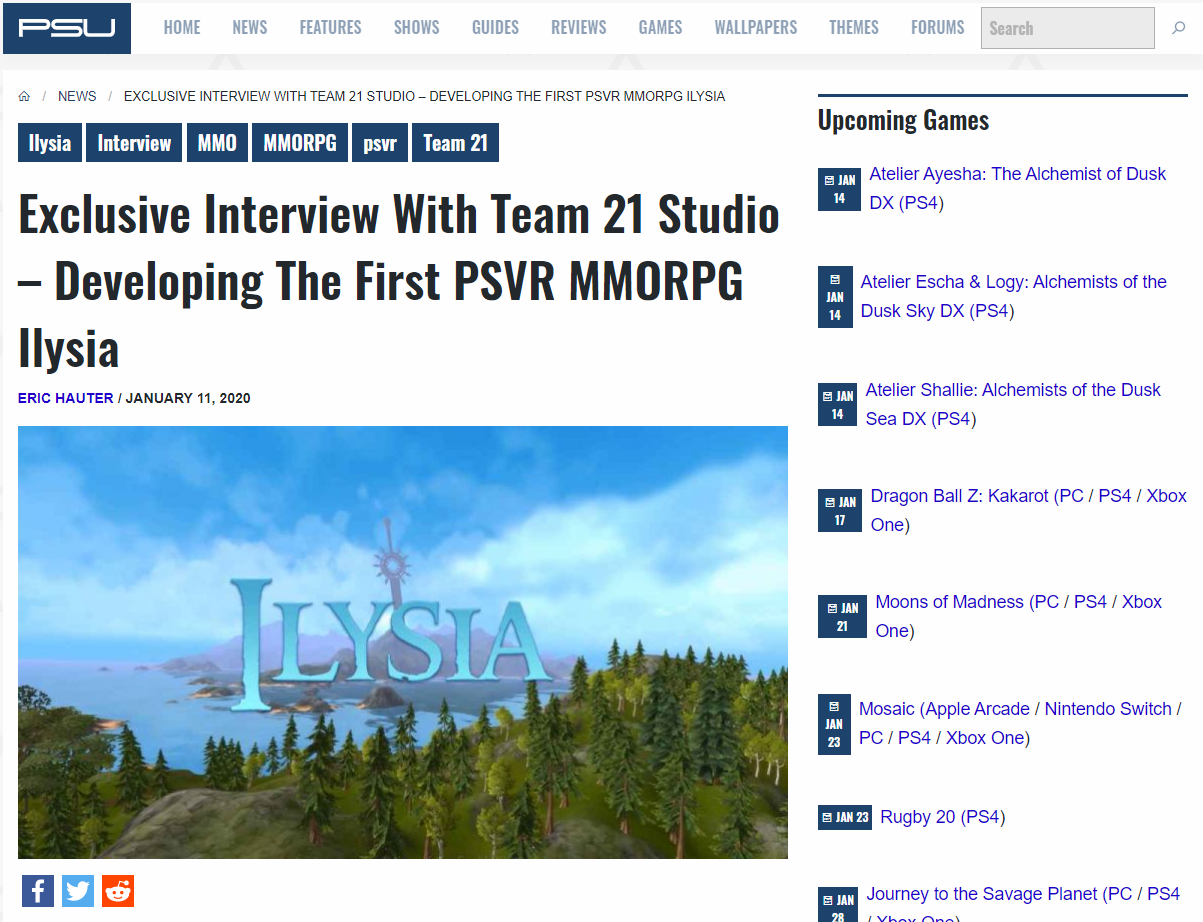The height and width of the screenshot is (922, 1203).
Task: Go to the Wallpapers section
Action: (755, 27)
